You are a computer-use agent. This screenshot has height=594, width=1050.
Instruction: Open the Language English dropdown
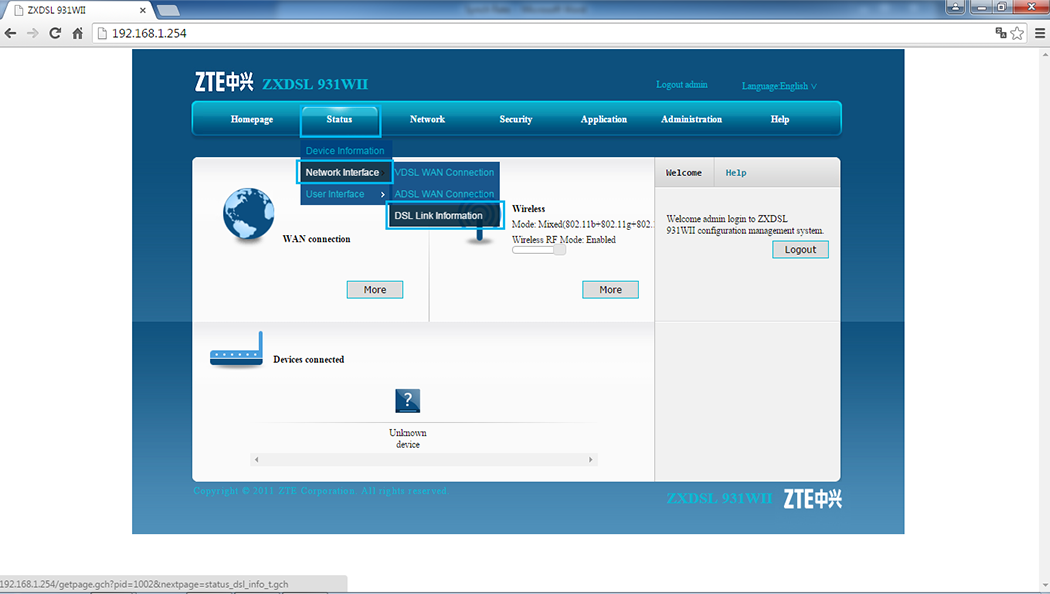779,86
